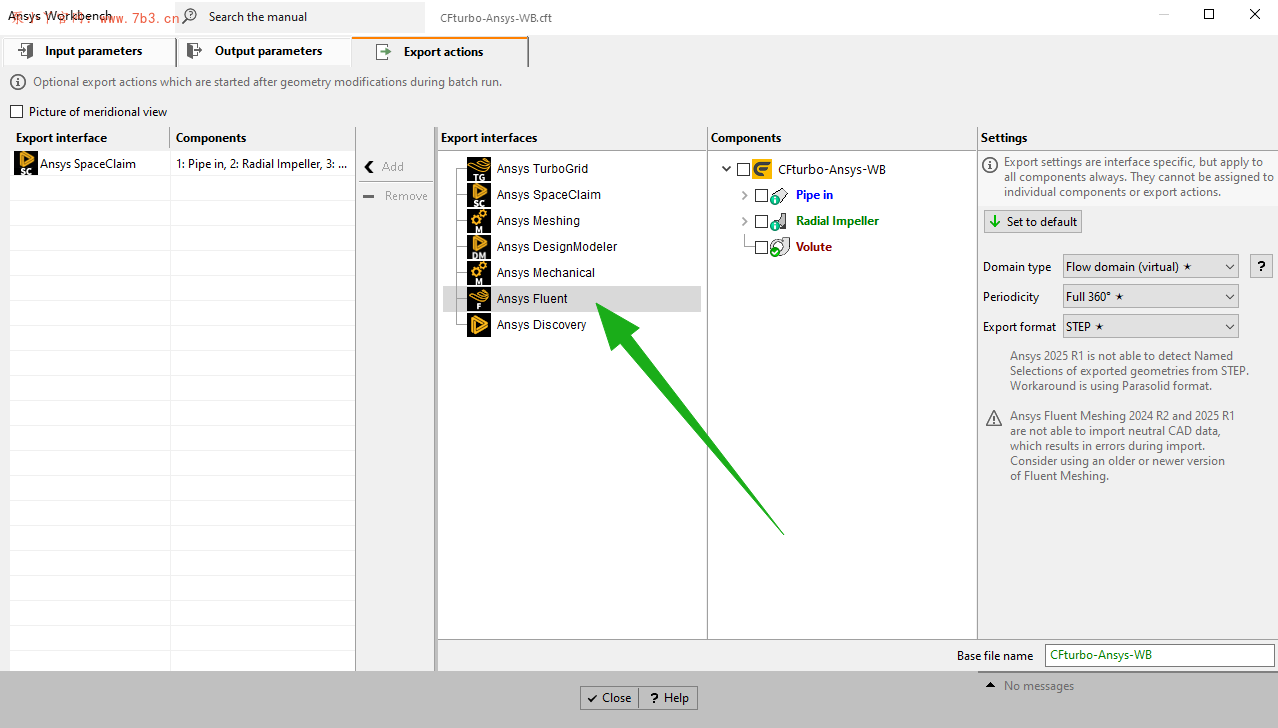Viewport: 1278px width, 728px height.
Task: Open the Domain type dropdown
Action: coord(1150,267)
